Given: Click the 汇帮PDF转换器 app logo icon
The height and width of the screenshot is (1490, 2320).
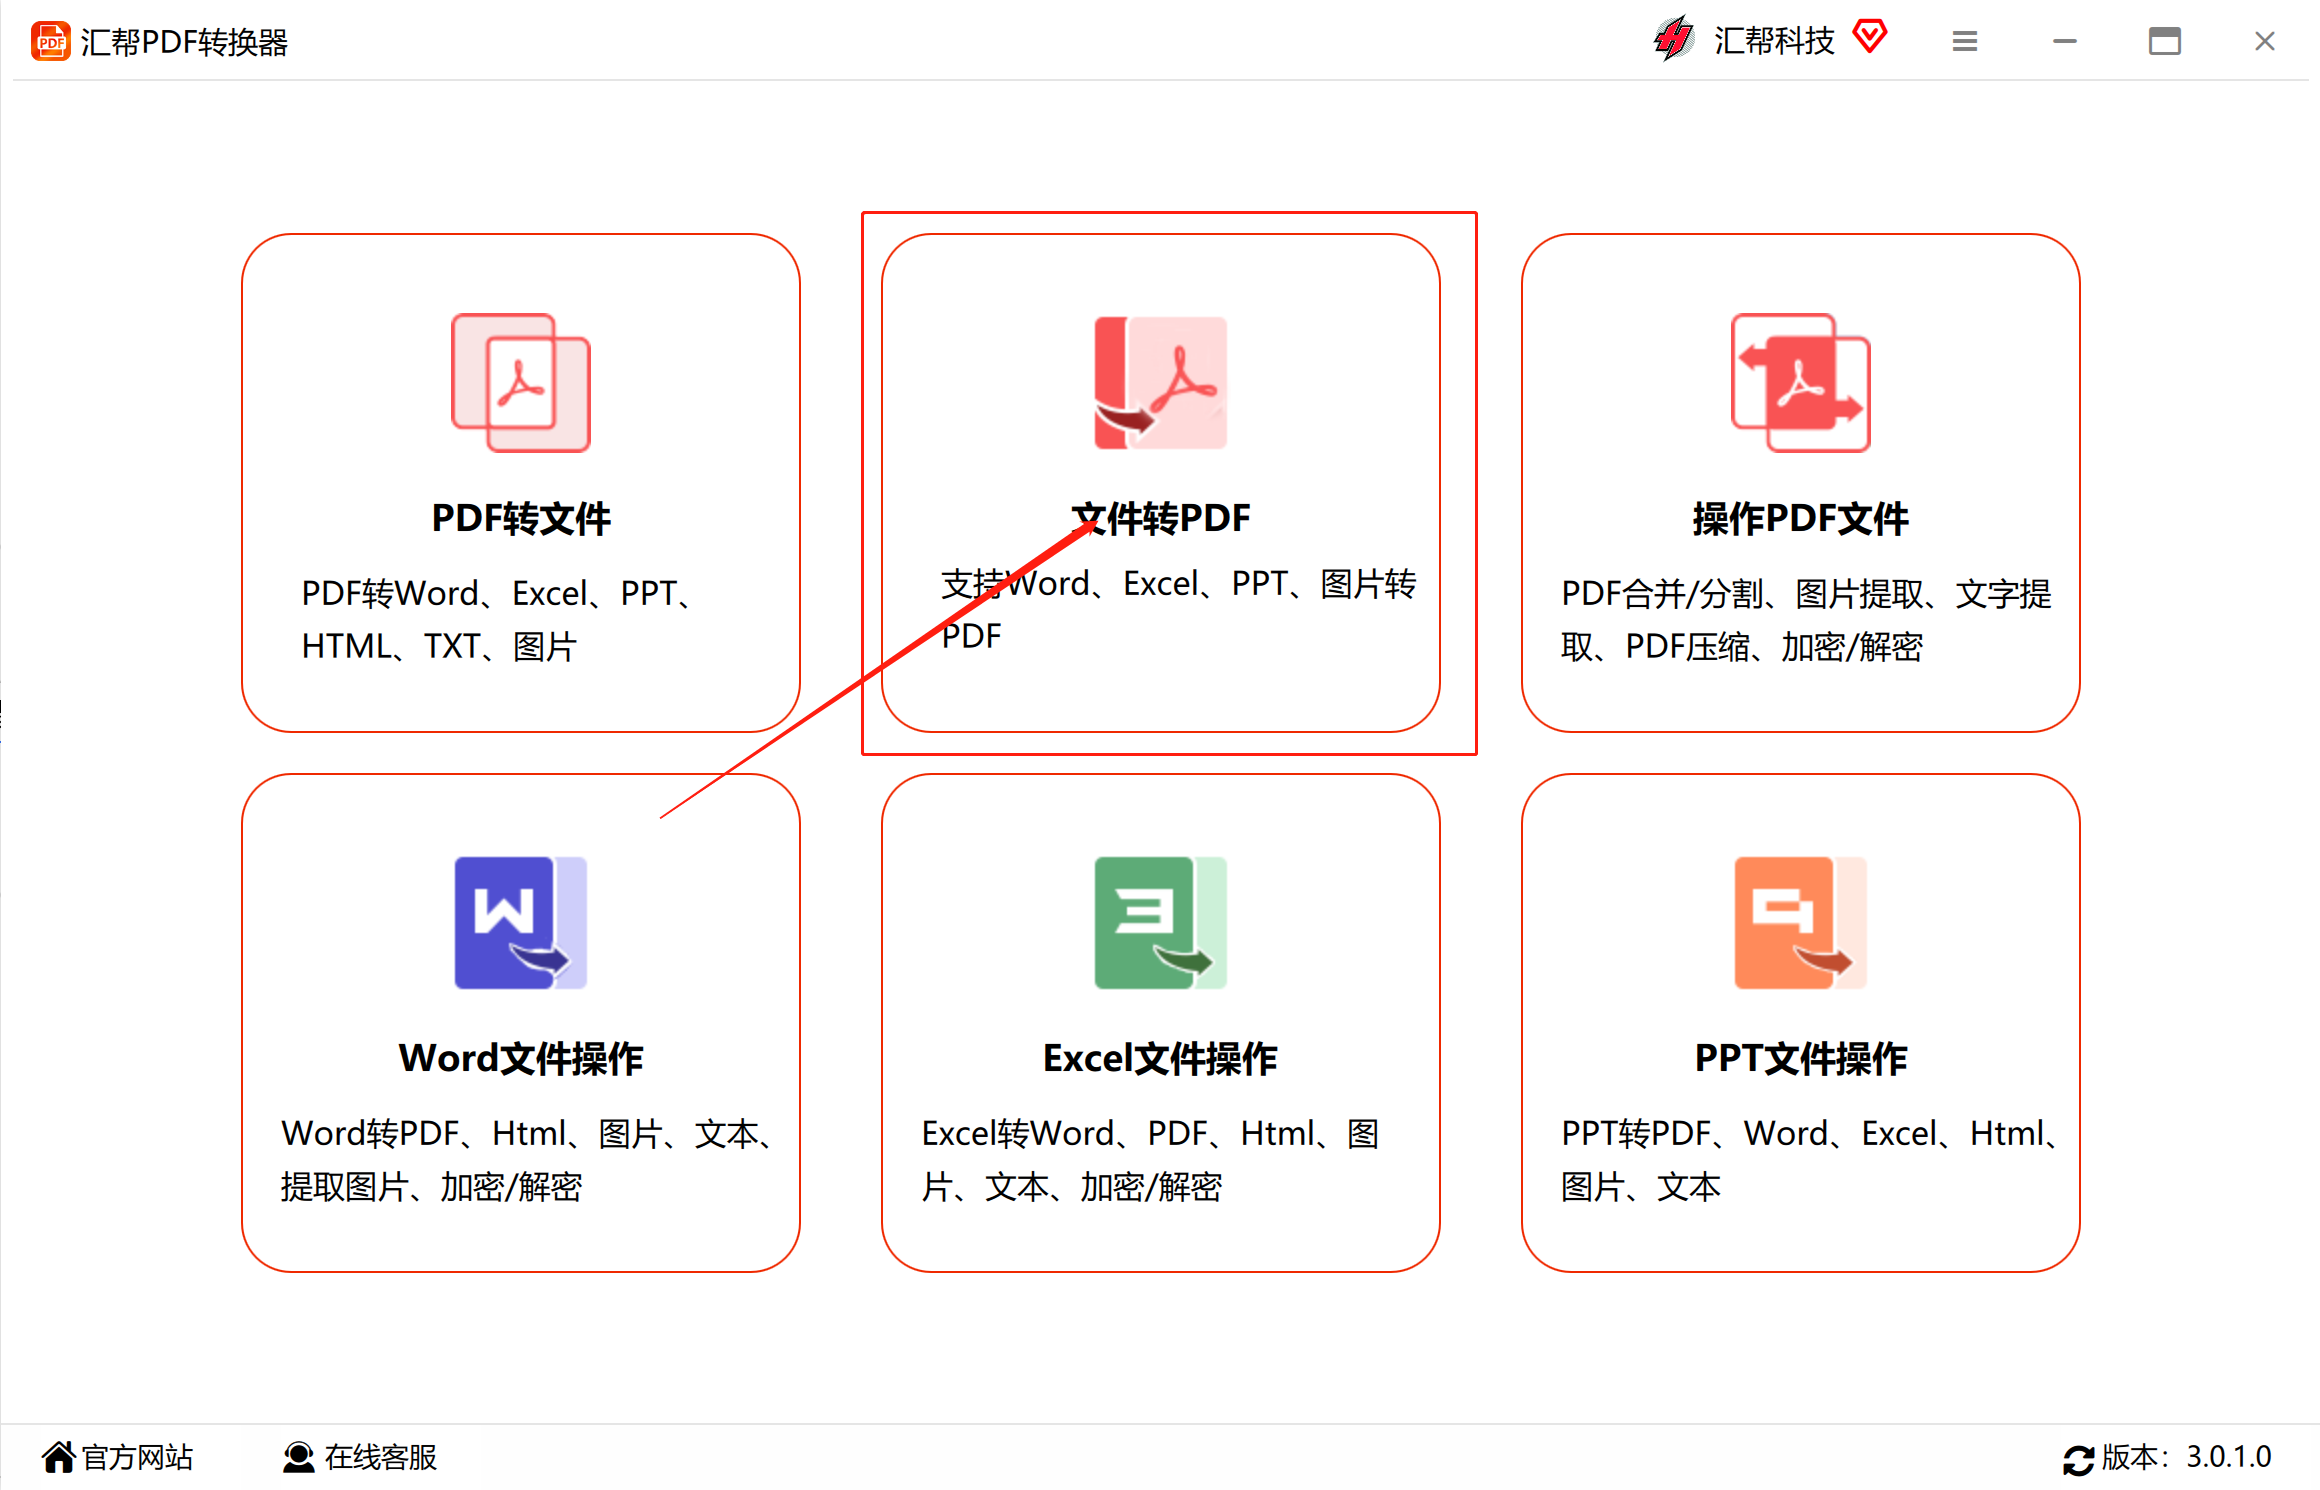Looking at the screenshot, I should point(50,41).
